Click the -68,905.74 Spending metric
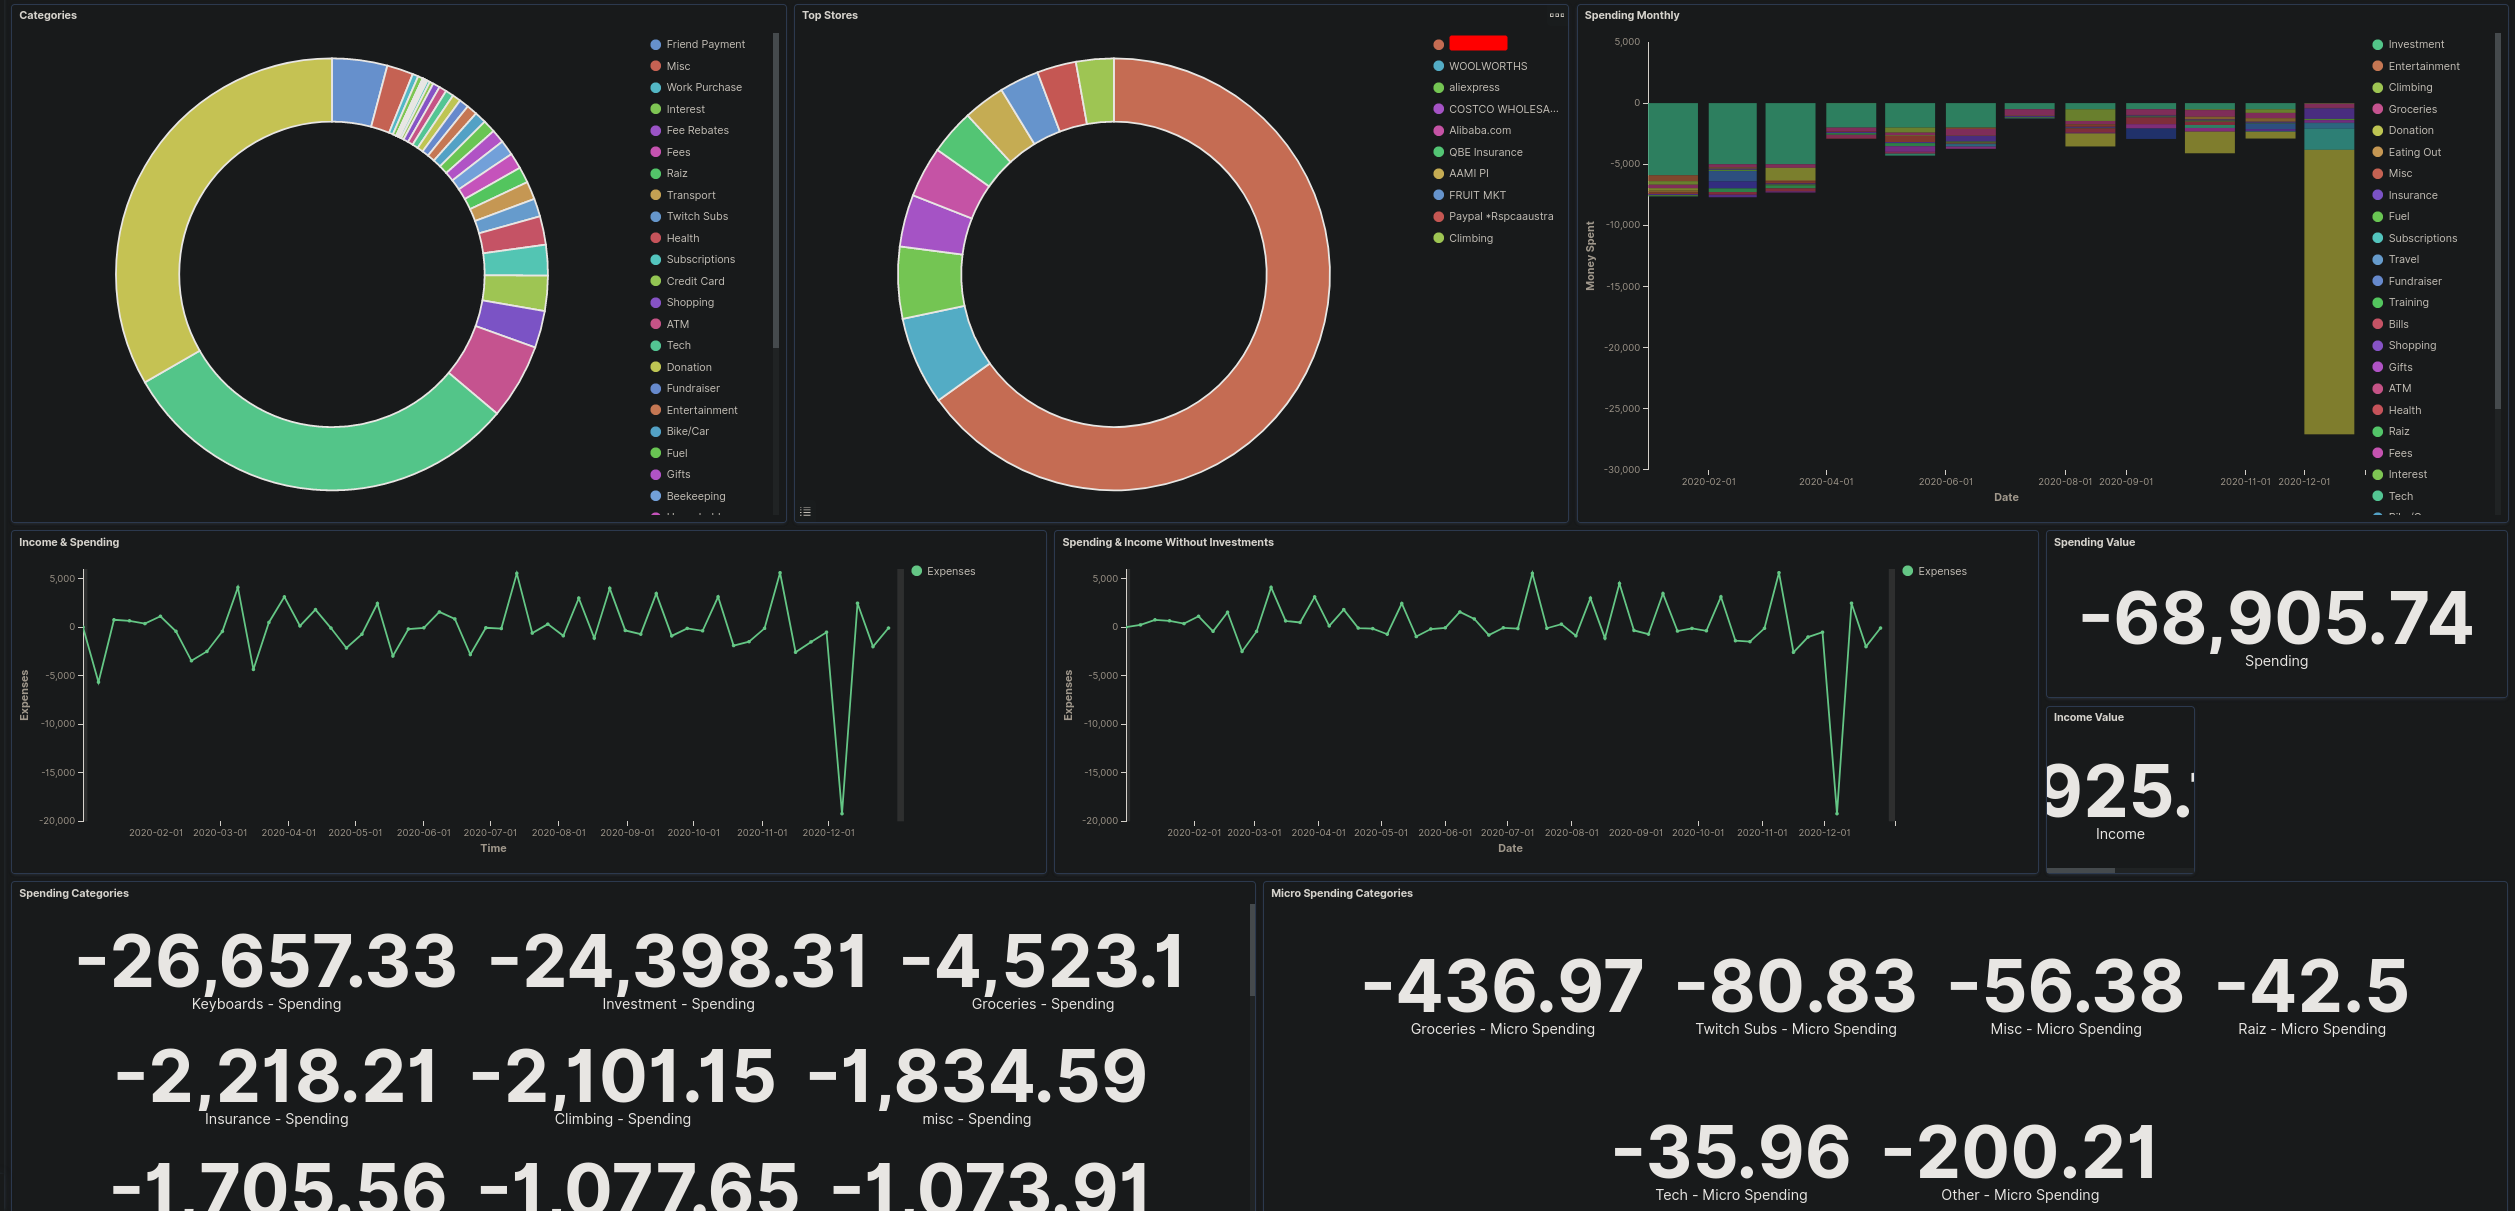Image resolution: width=2515 pixels, height=1211 pixels. pyautogui.click(x=2276, y=619)
